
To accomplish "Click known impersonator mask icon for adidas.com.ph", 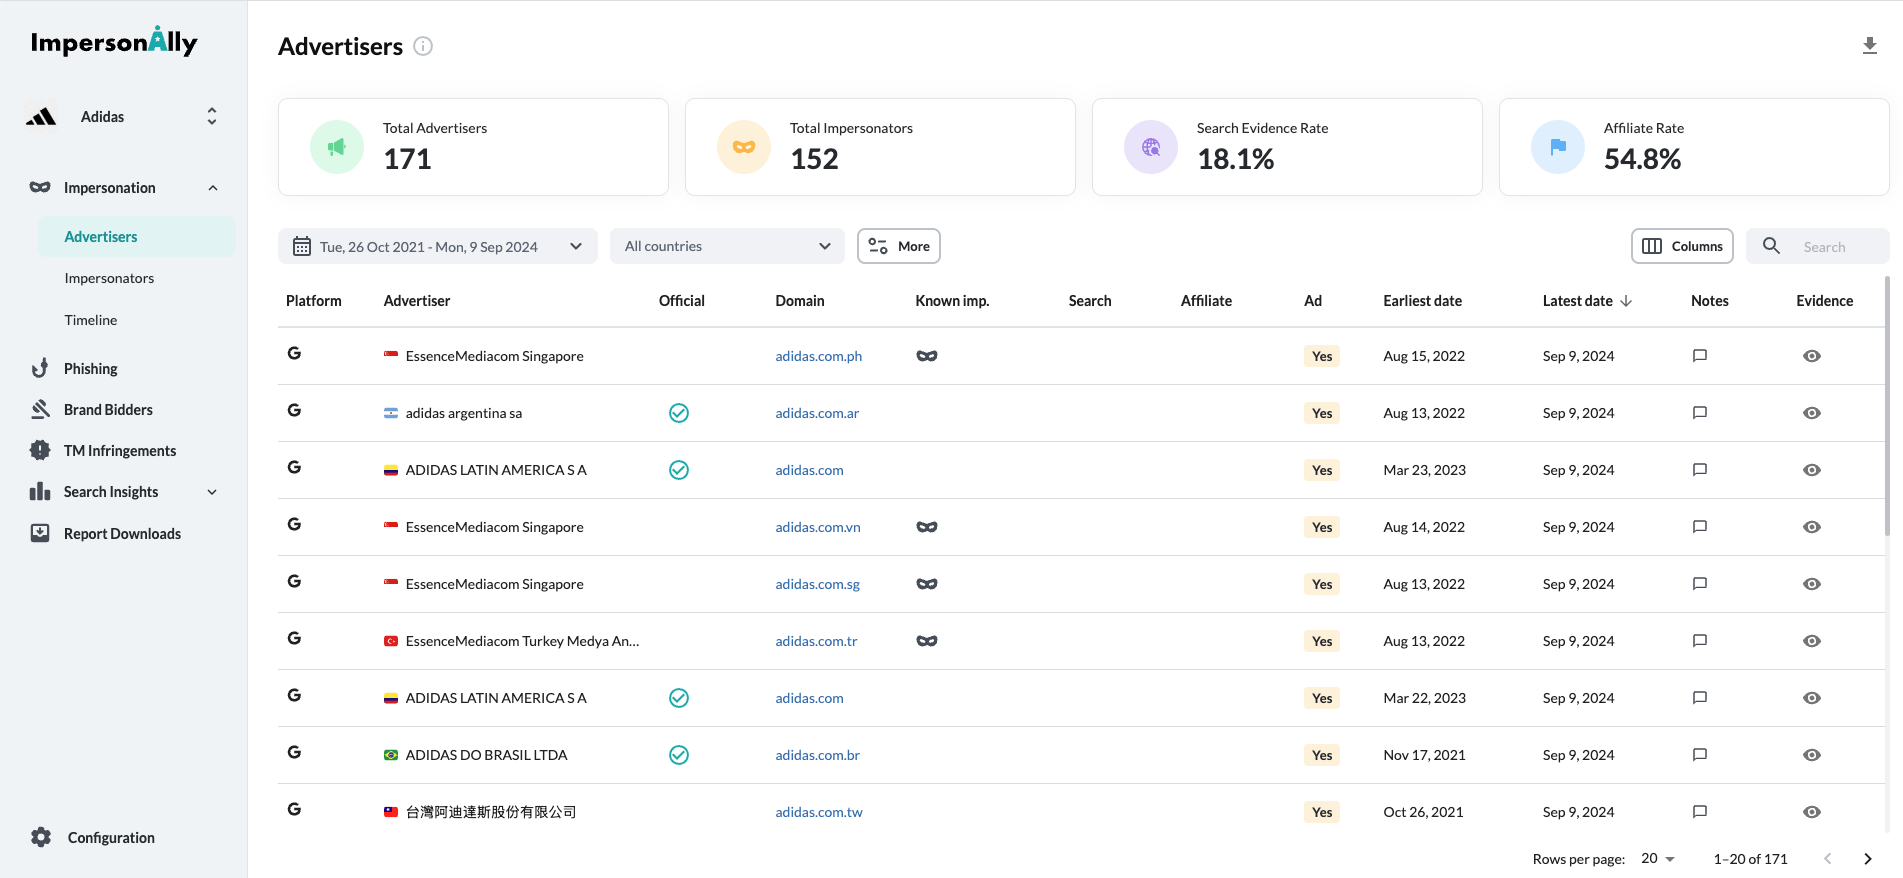I will (x=926, y=356).
